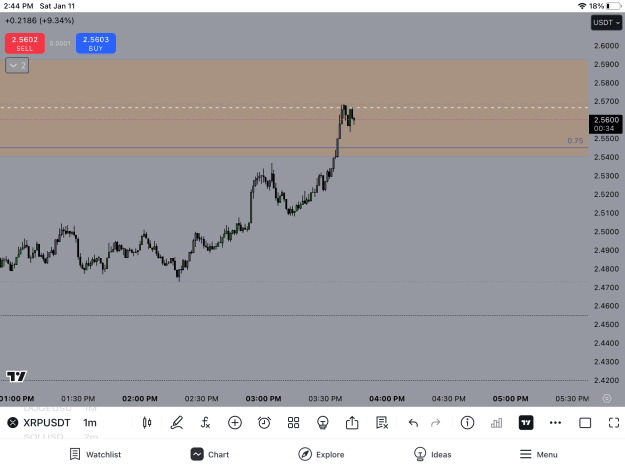625x469 pixels.
Task: Open the layout grid selector
Action: [x=293, y=422]
